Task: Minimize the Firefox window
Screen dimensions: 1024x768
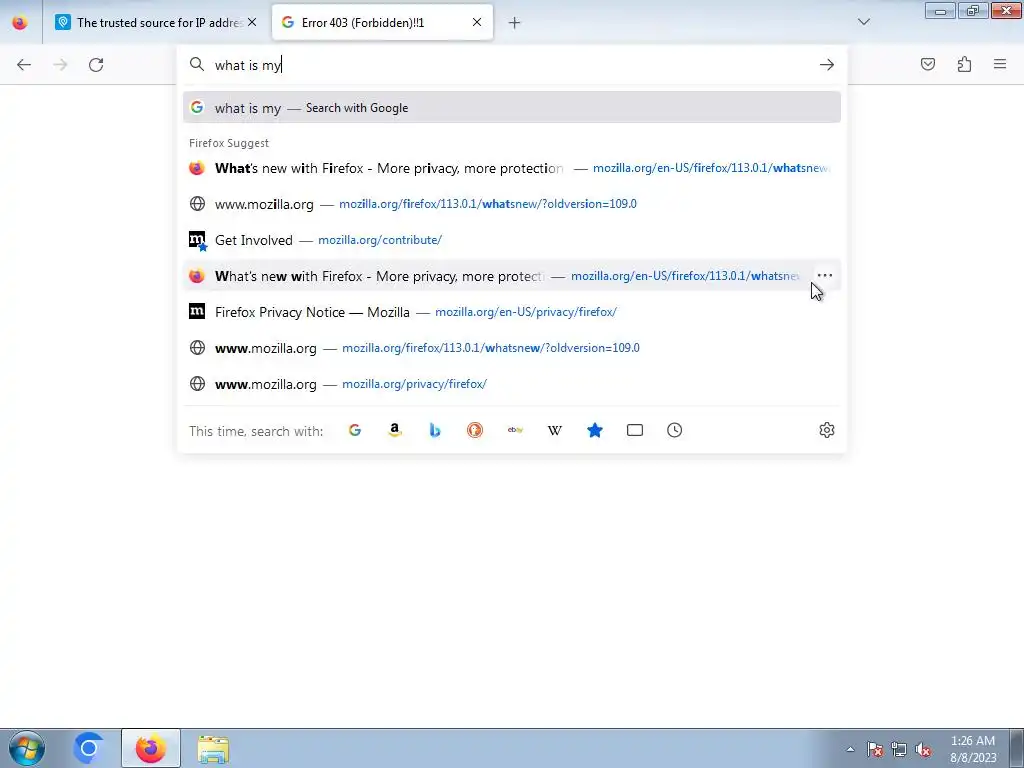Action: click(940, 11)
